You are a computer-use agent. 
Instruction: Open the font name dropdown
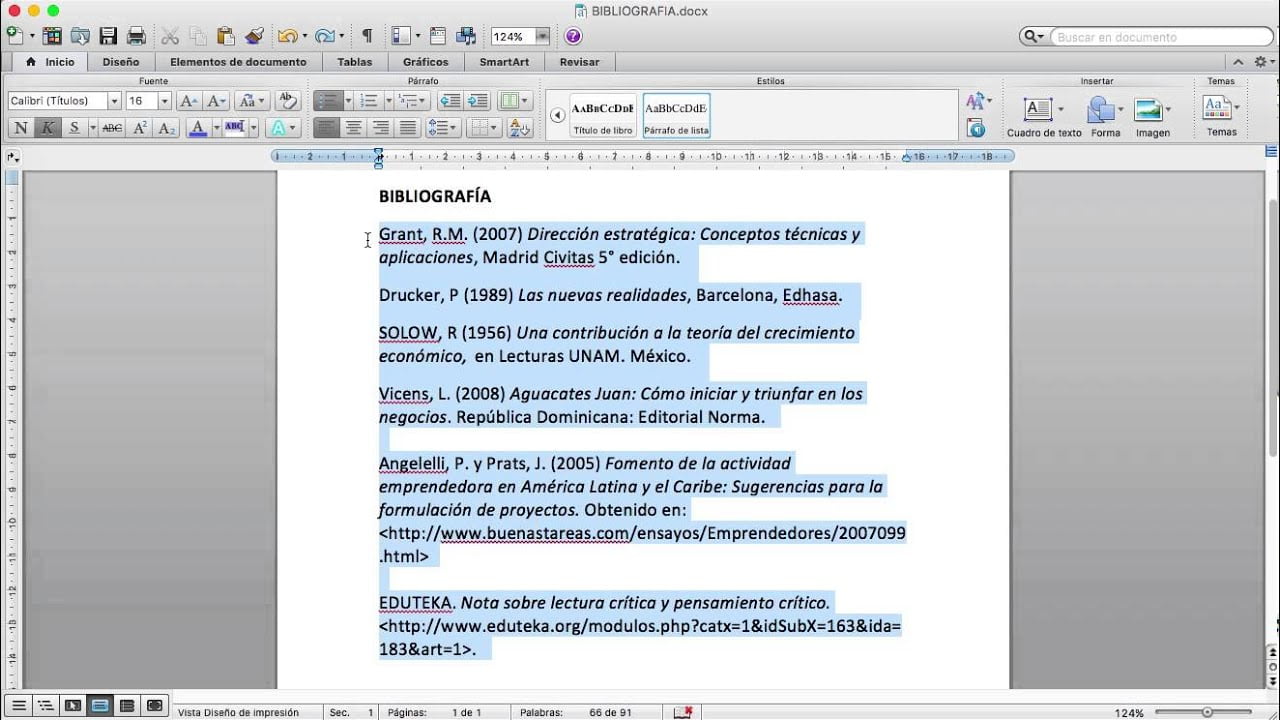[114, 101]
